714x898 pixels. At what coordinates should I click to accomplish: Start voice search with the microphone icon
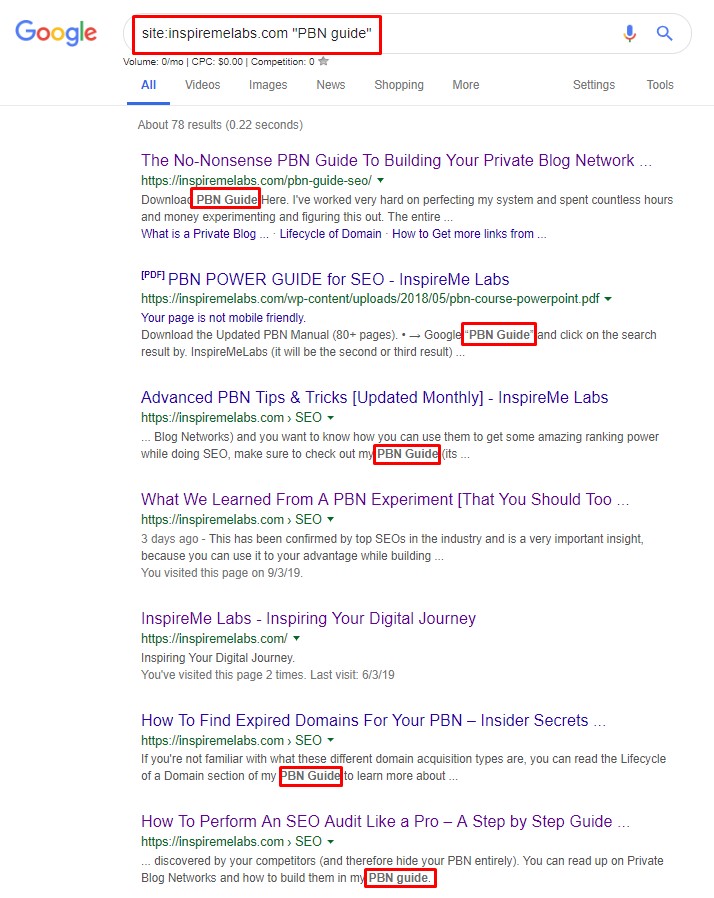629,33
